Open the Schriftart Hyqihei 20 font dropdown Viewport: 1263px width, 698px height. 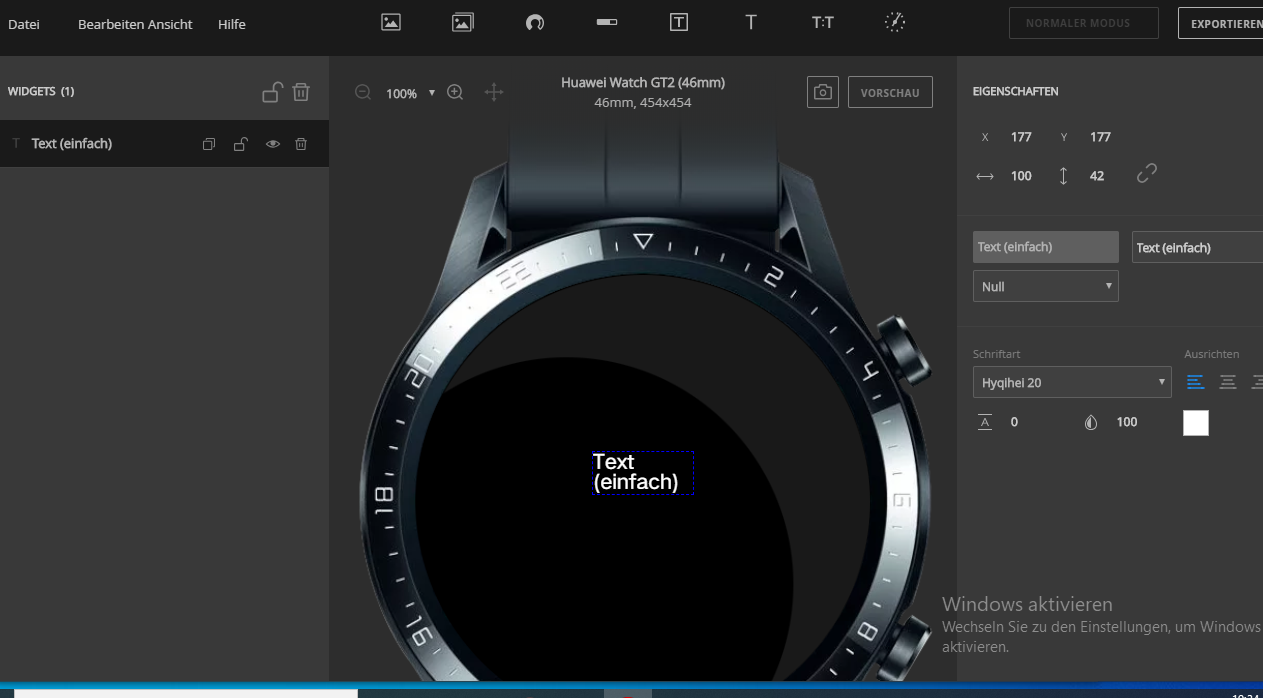(1072, 382)
